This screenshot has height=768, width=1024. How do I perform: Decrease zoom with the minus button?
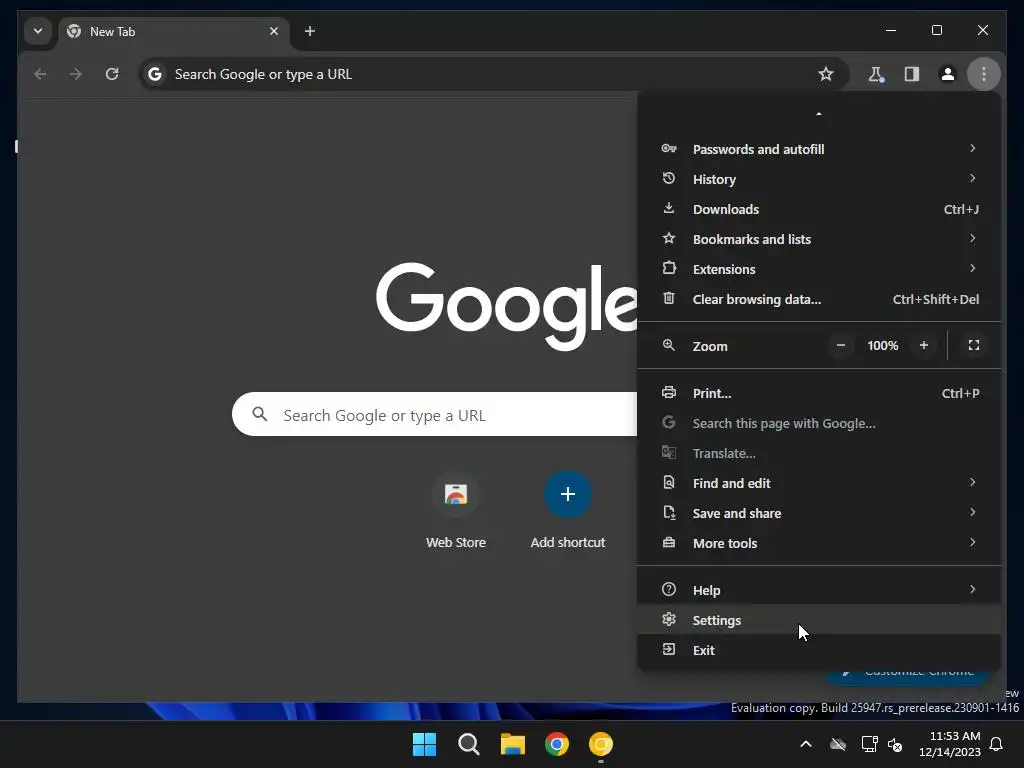(x=840, y=345)
